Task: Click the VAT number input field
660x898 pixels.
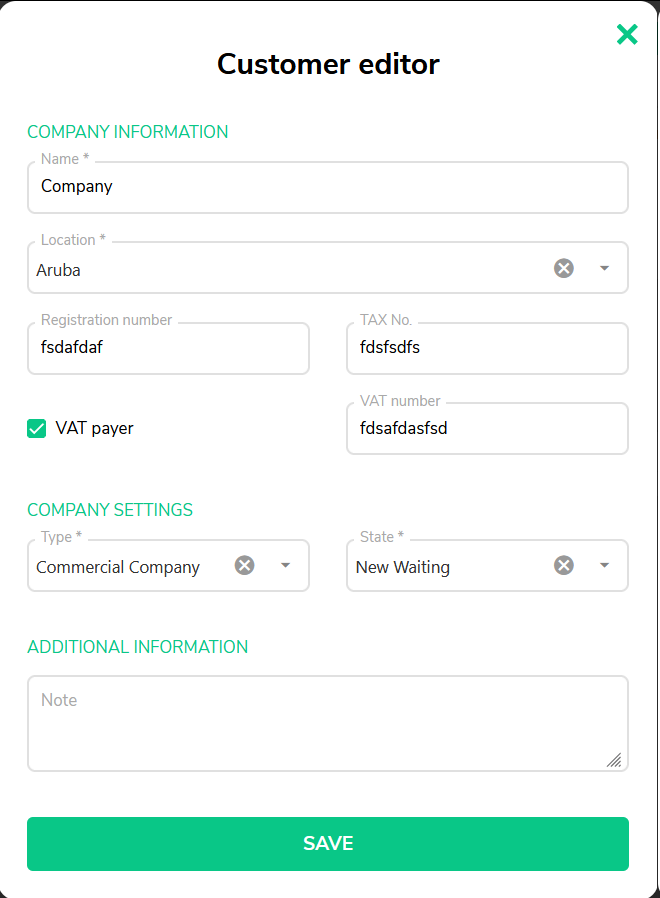Action: 488,428
